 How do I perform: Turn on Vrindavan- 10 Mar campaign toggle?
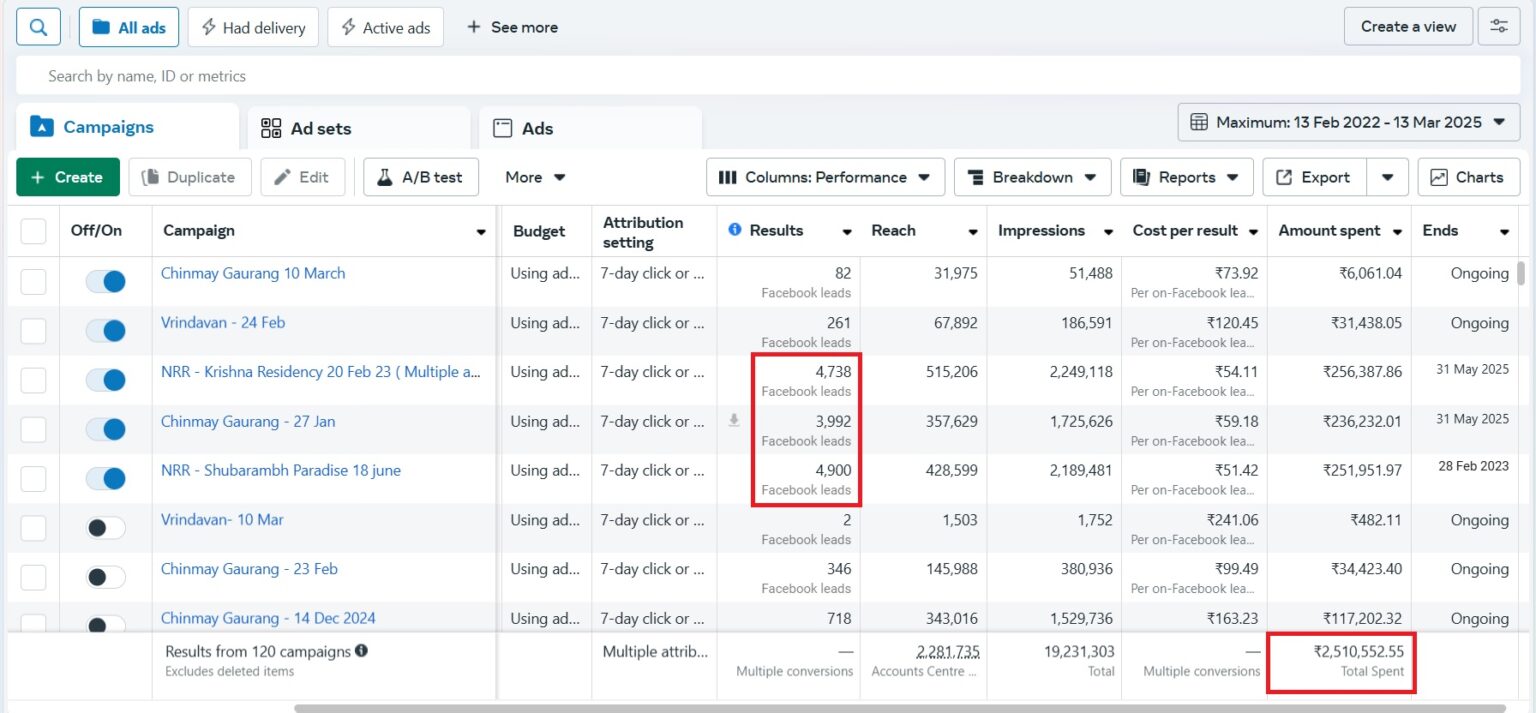click(x=105, y=528)
